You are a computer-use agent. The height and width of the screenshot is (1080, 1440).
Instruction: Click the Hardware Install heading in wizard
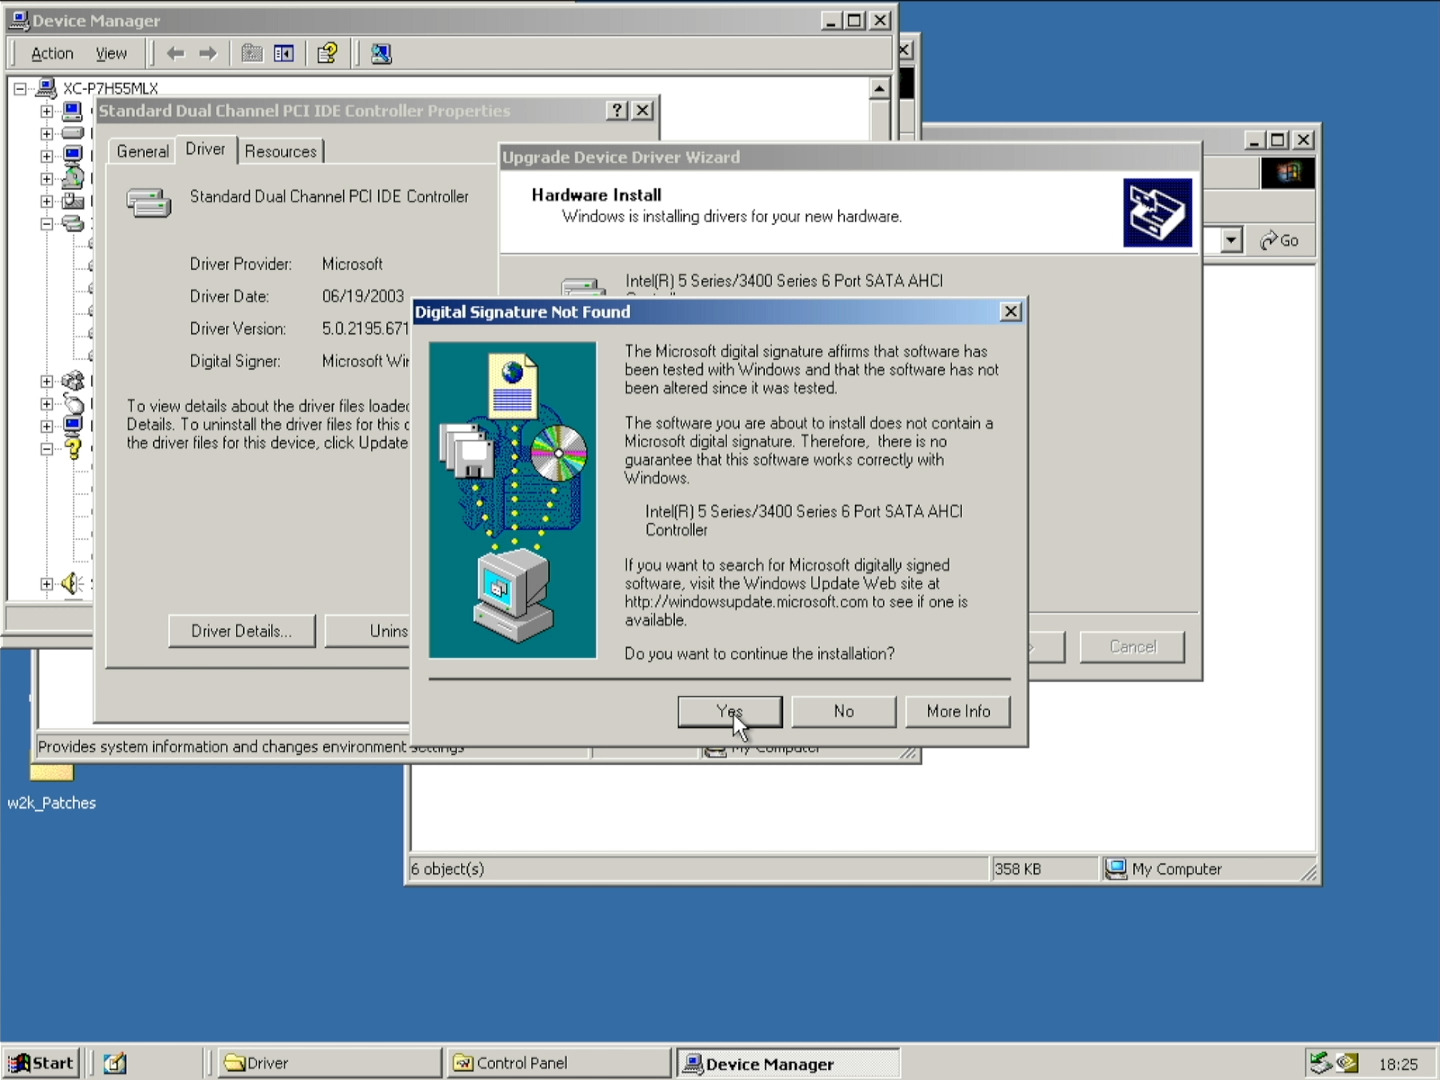pos(596,195)
